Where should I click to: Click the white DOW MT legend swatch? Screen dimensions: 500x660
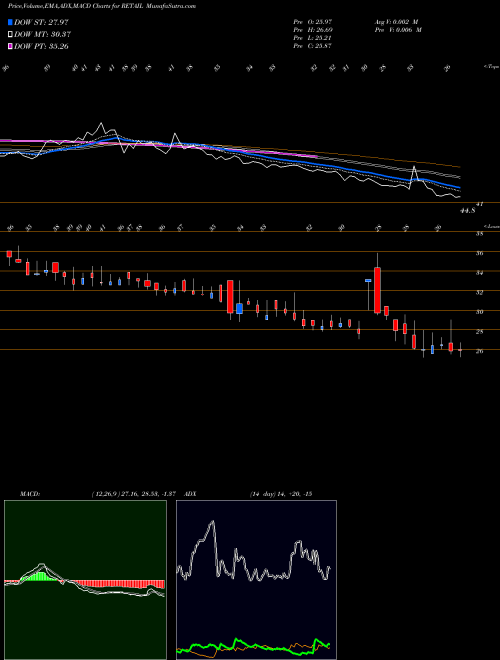coord(10,34)
